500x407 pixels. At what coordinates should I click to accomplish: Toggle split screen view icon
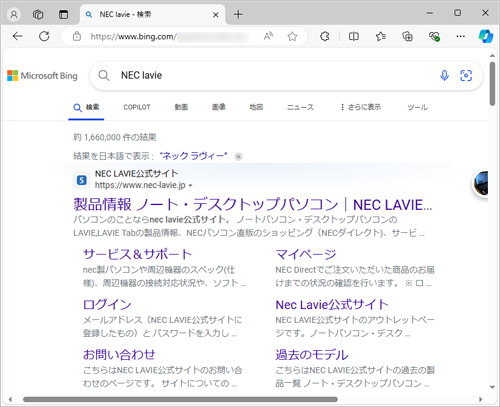pos(354,36)
